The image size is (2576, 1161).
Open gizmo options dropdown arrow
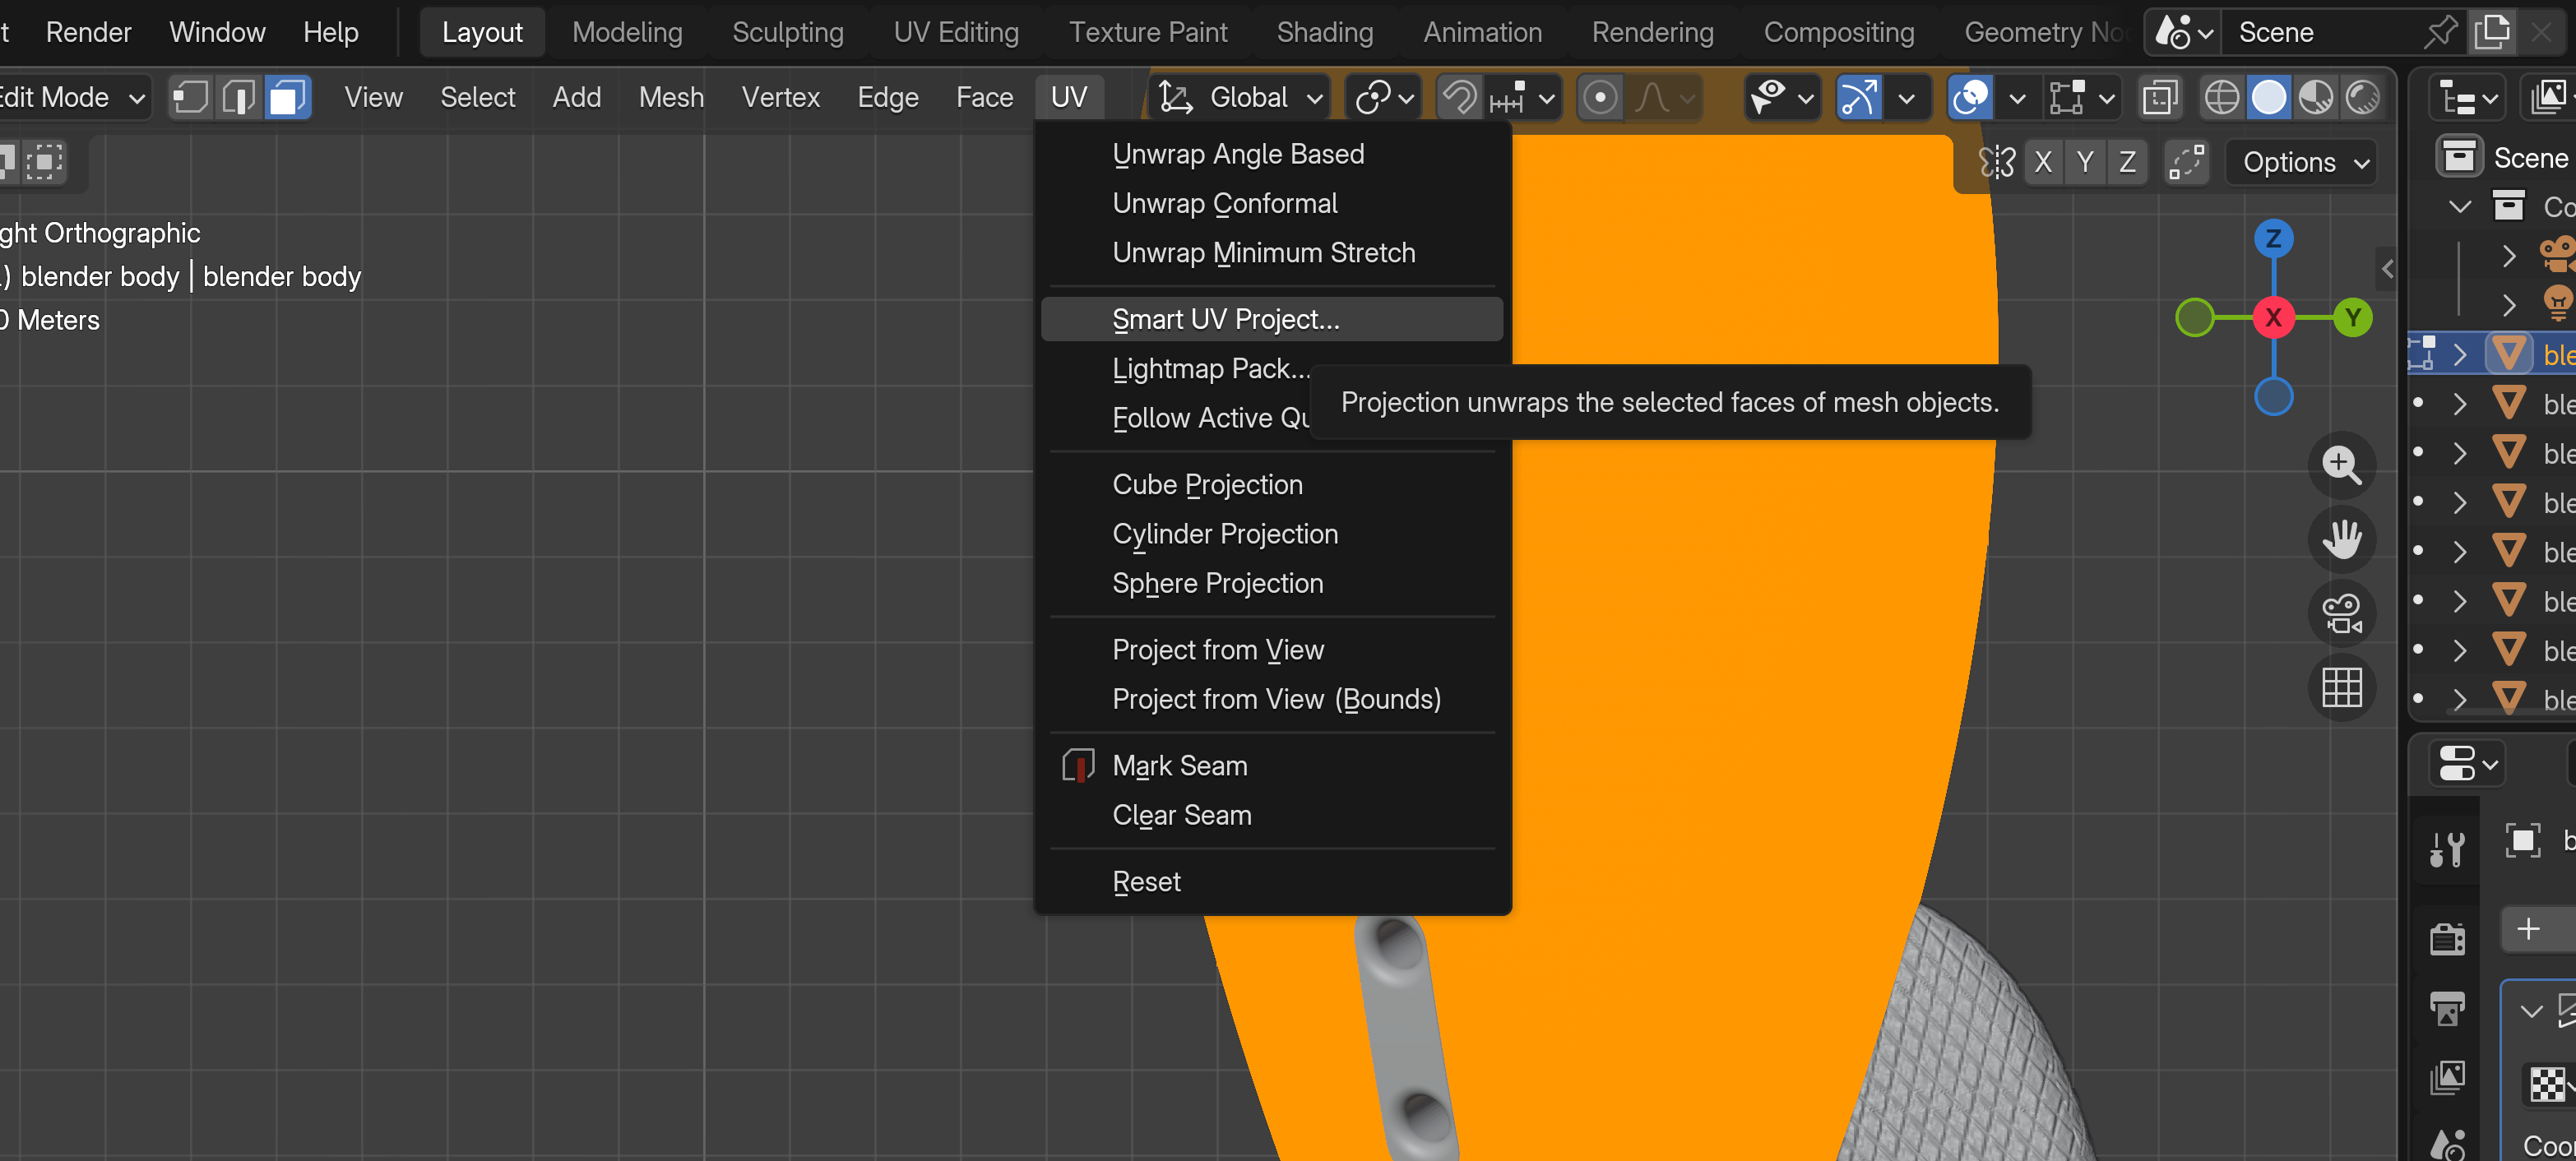pos(1906,98)
